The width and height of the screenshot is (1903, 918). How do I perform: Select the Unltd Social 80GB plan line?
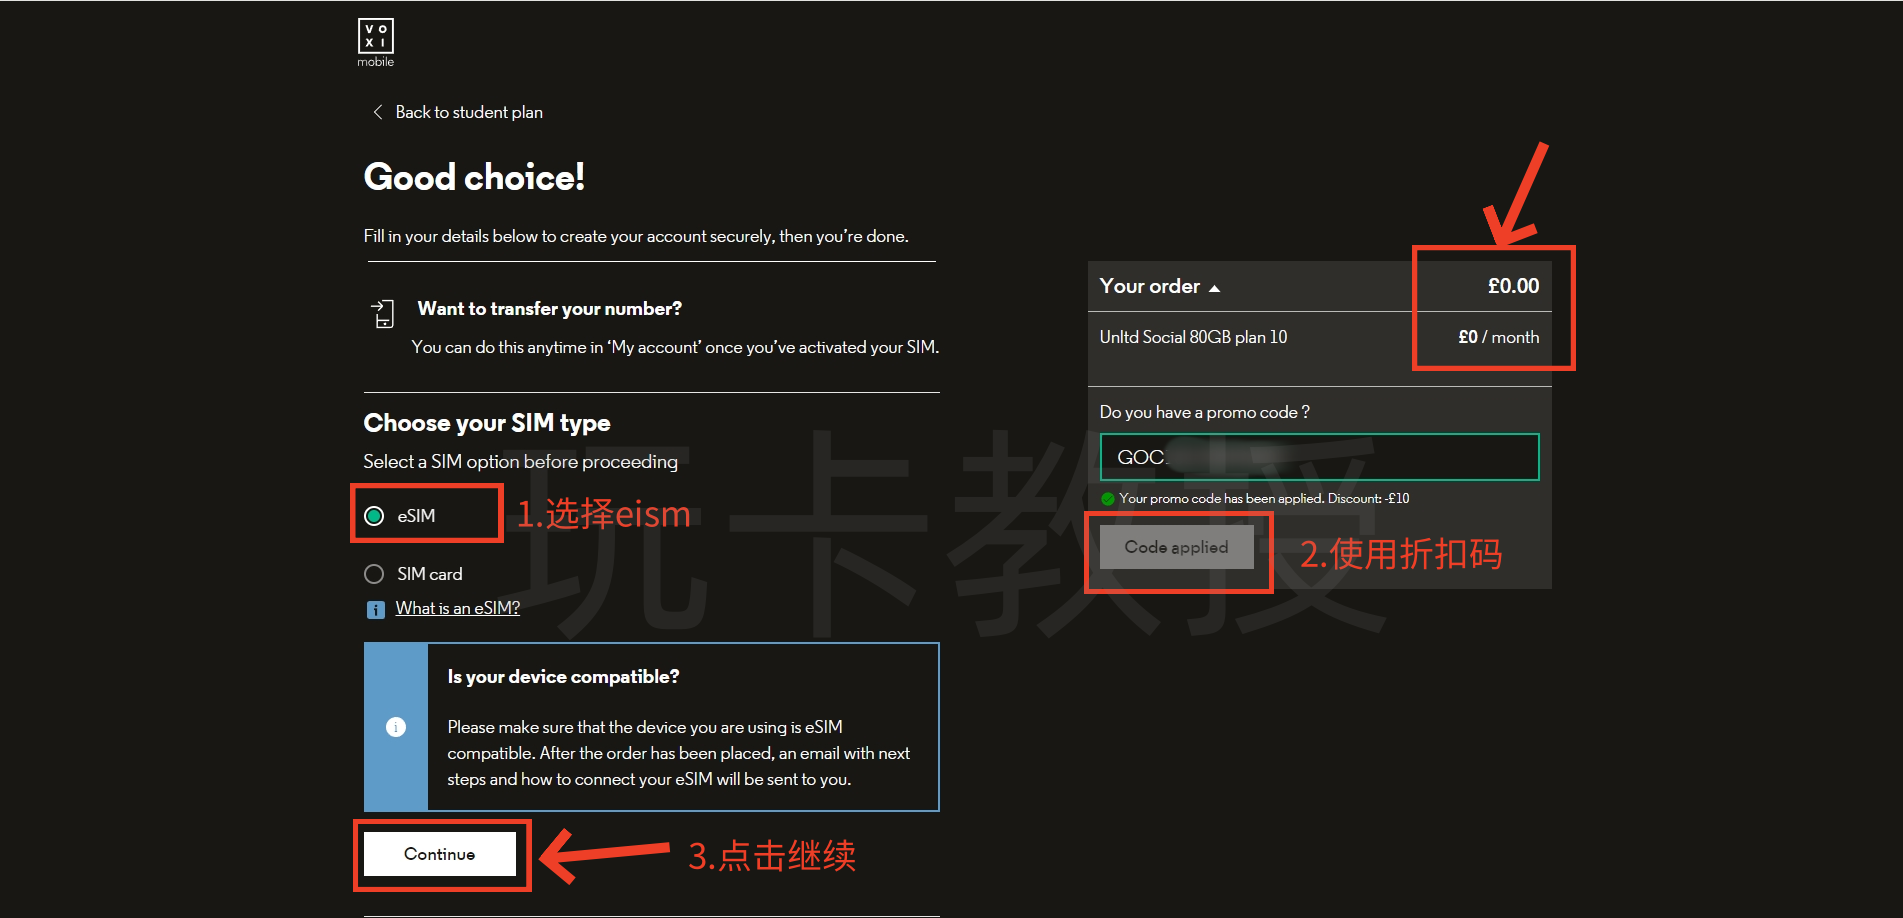pos(1193,337)
